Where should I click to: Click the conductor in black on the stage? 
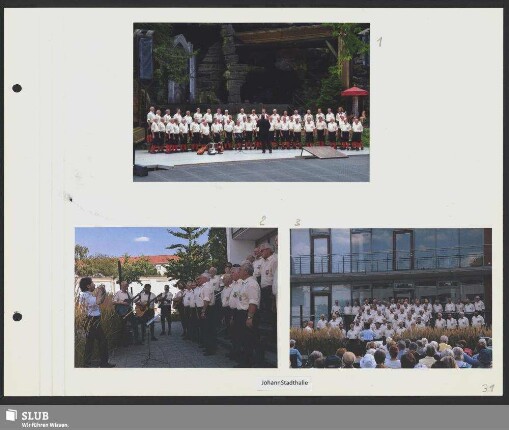pos(265,134)
